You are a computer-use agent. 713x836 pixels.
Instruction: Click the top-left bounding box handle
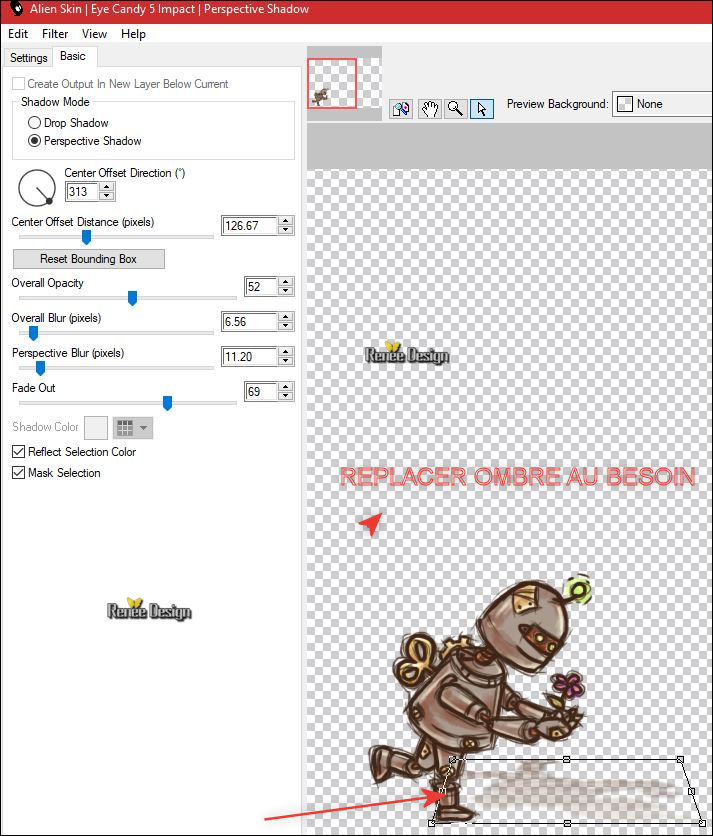tap(453, 759)
